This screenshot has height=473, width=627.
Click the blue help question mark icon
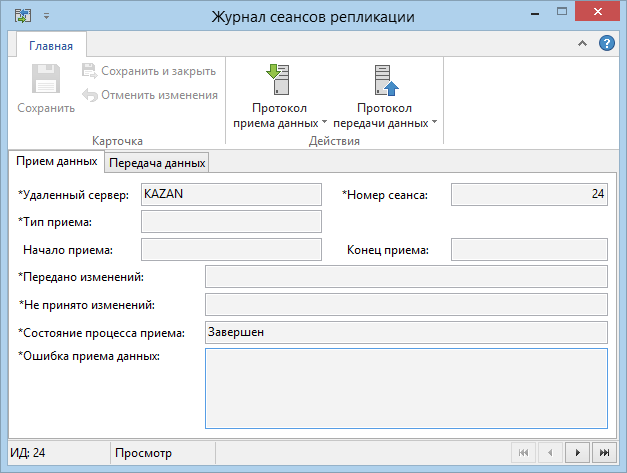607,43
